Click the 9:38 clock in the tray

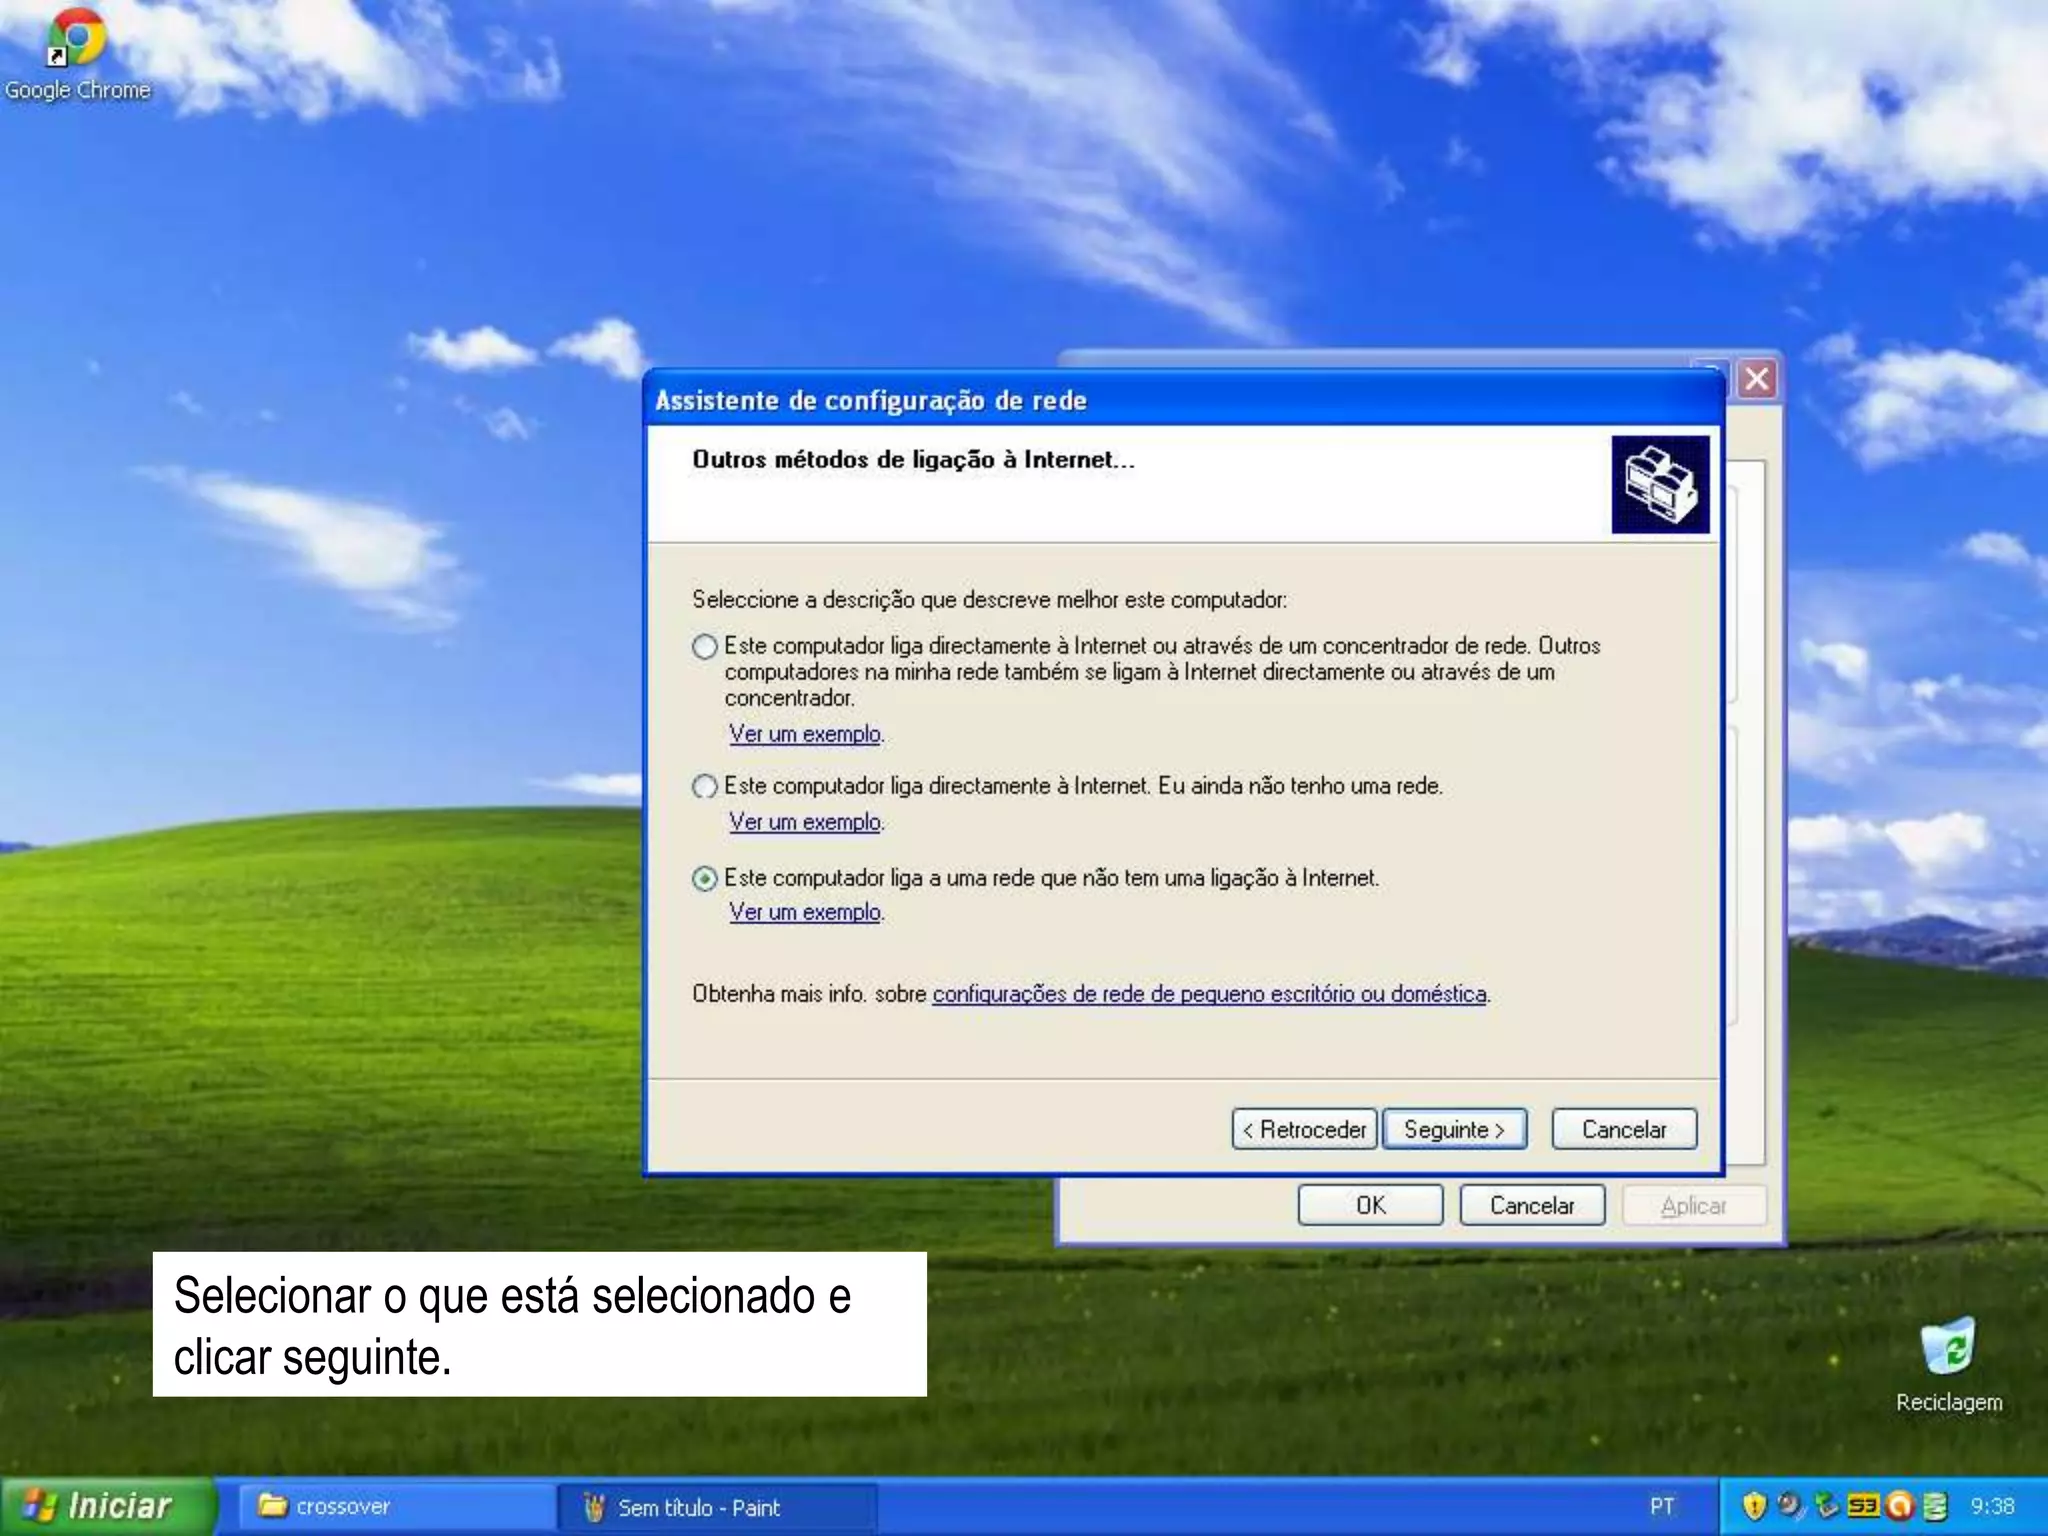(x=1992, y=1506)
